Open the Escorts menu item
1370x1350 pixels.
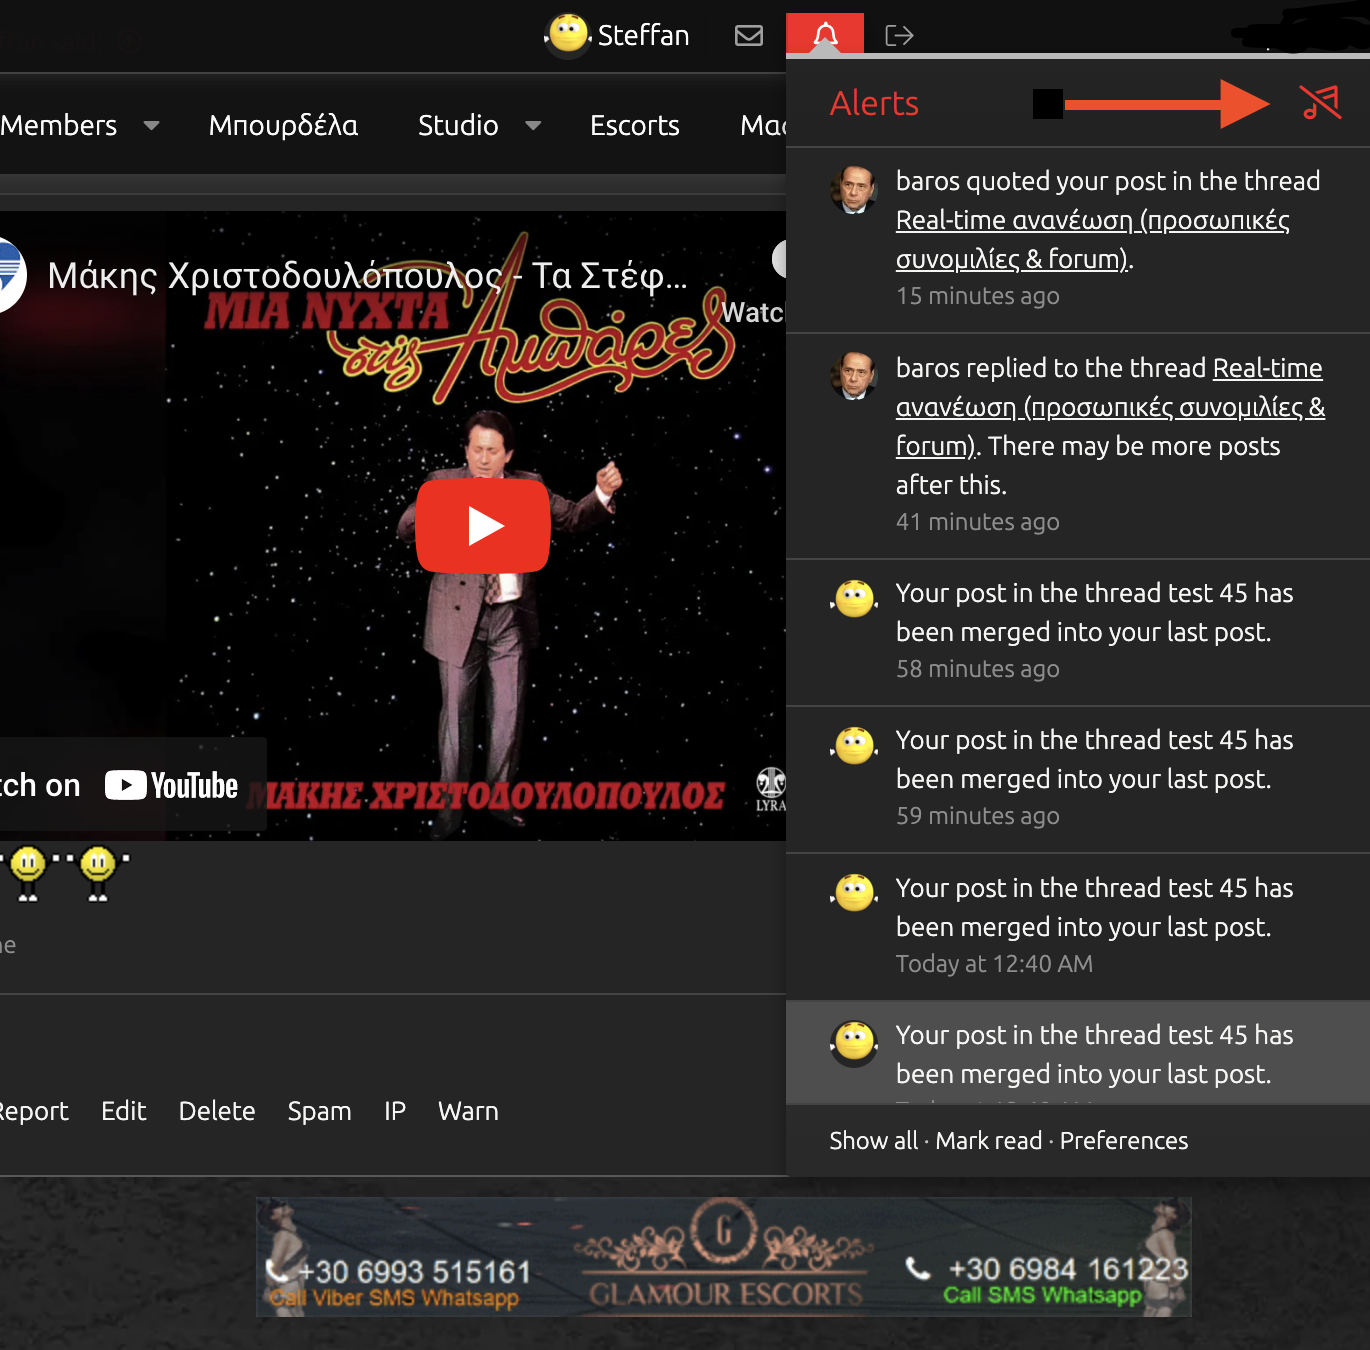[x=634, y=126]
